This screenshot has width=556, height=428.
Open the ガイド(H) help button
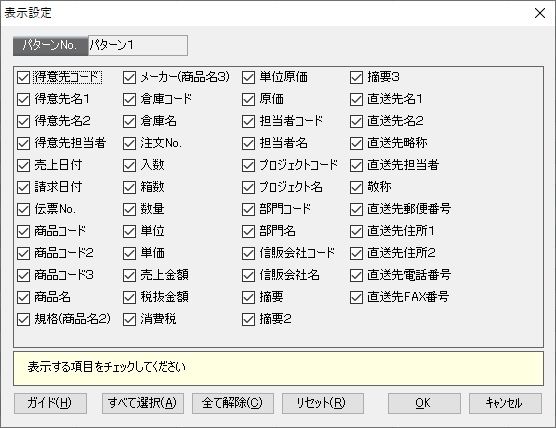coord(50,403)
